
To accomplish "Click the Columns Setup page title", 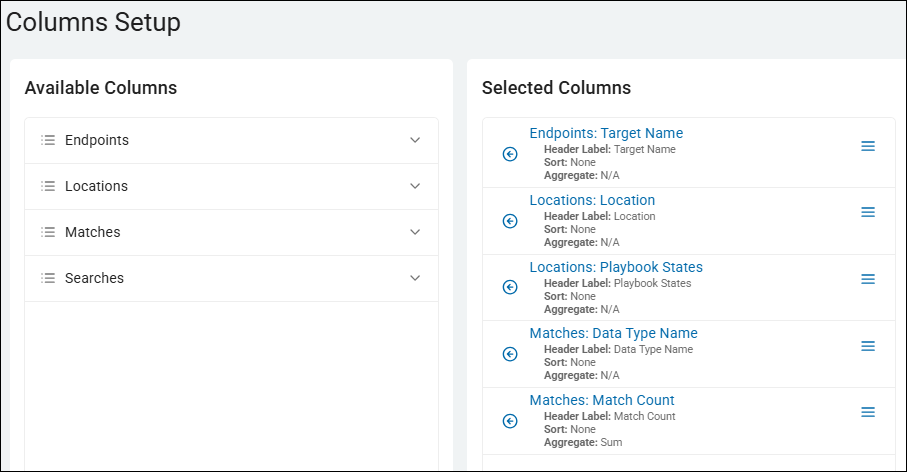I will [x=93, y=23].
